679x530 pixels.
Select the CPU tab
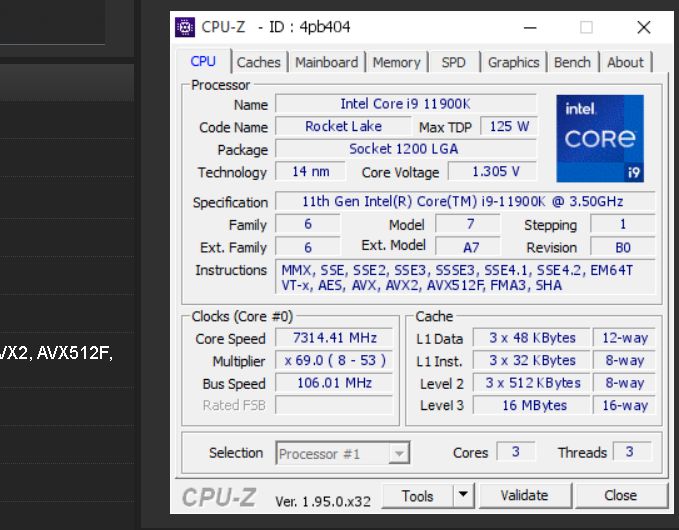click(x=203, y=61)
